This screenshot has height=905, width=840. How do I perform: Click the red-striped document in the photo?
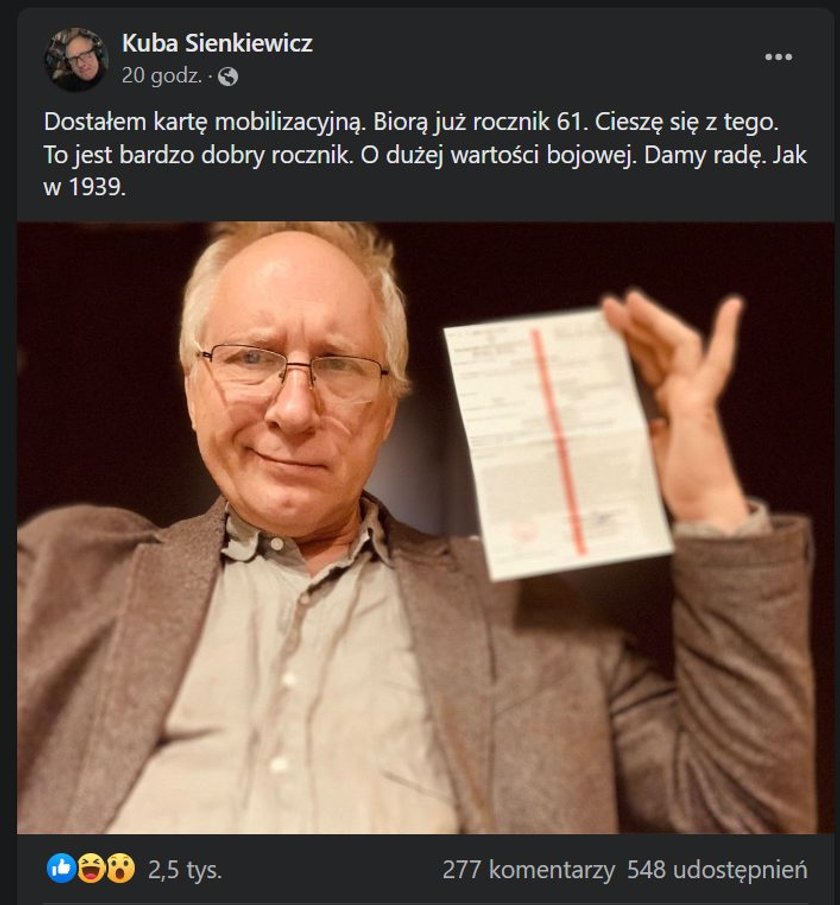557,443
